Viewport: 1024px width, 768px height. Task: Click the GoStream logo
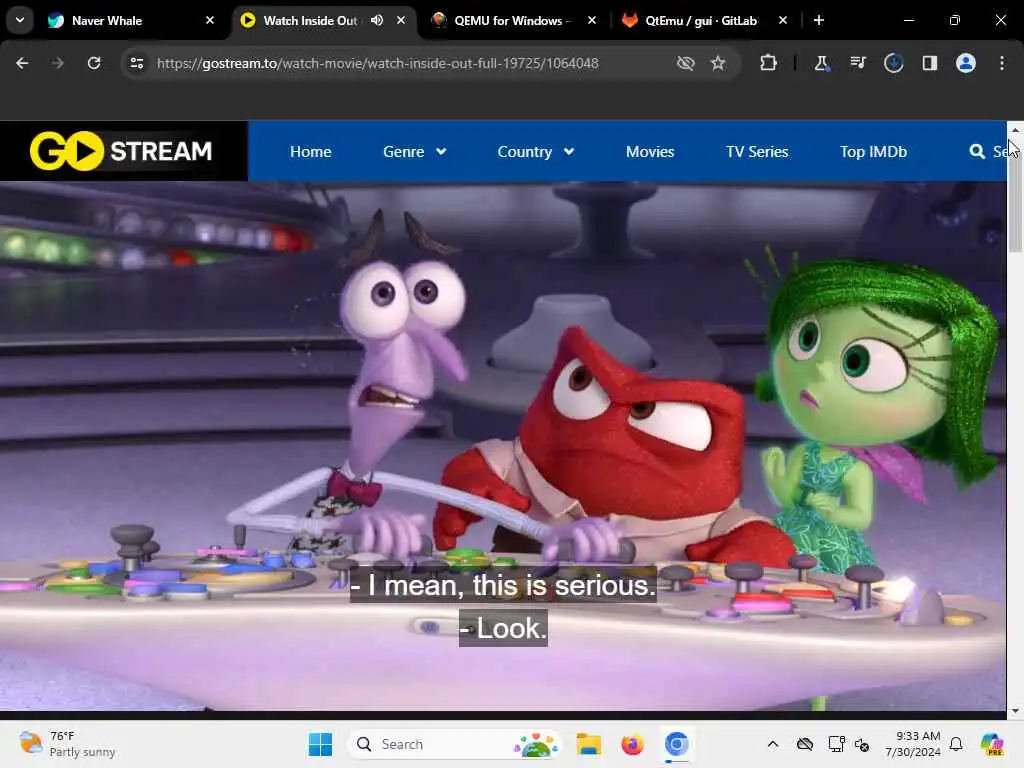pyautogui.click(x=121, y=151)
